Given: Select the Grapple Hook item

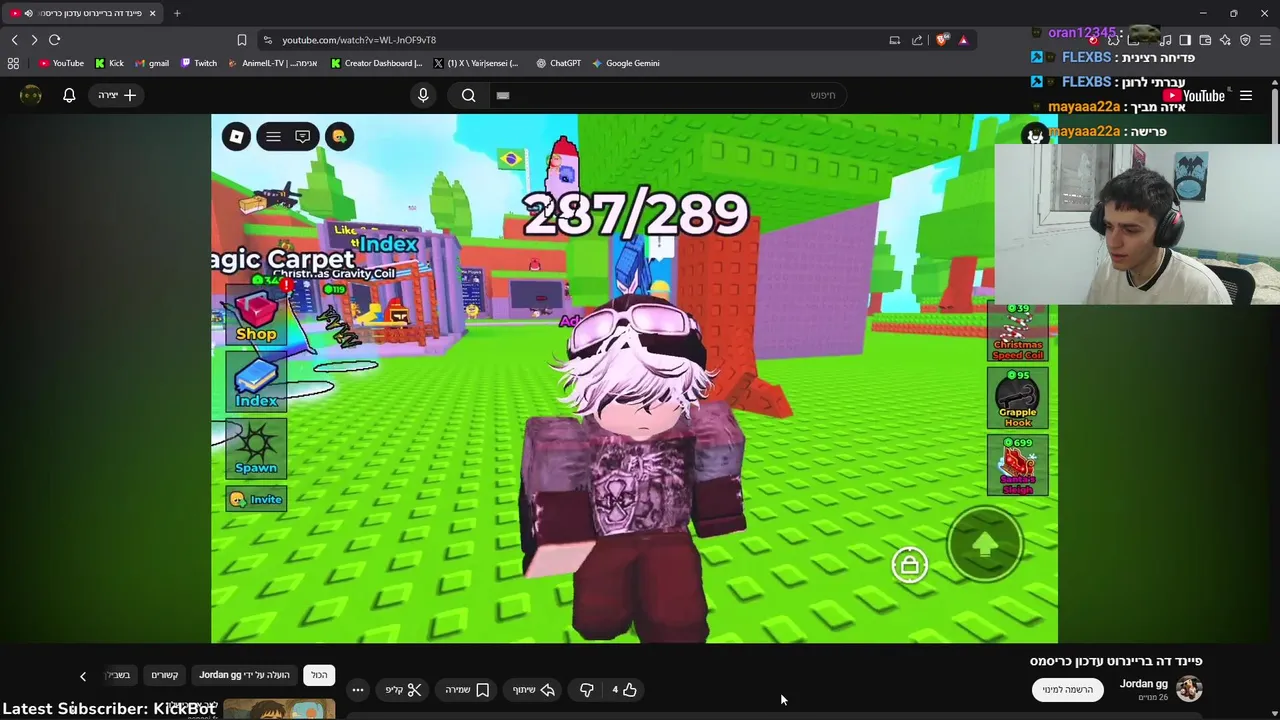Looking at the screenshot, I should [1018, 398].
